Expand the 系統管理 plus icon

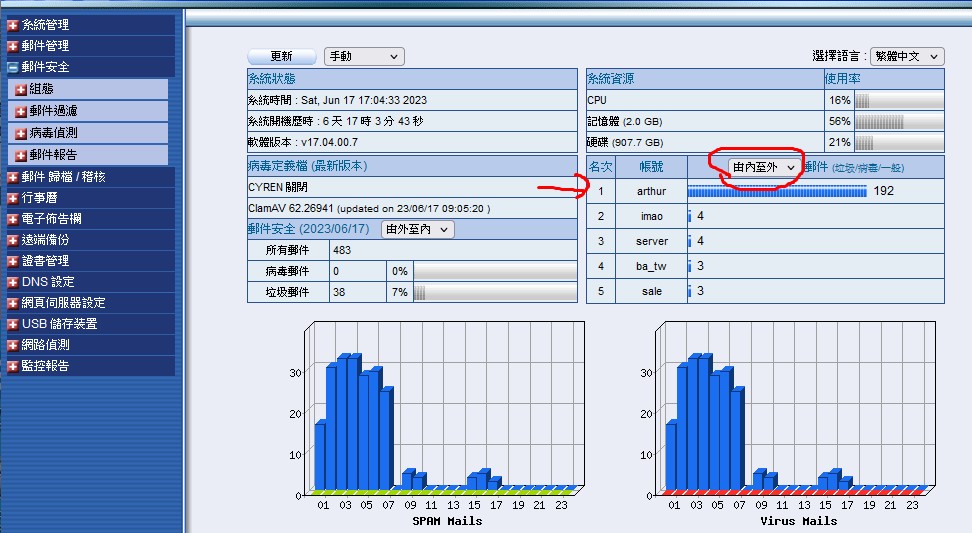click(x=13, y=25)
